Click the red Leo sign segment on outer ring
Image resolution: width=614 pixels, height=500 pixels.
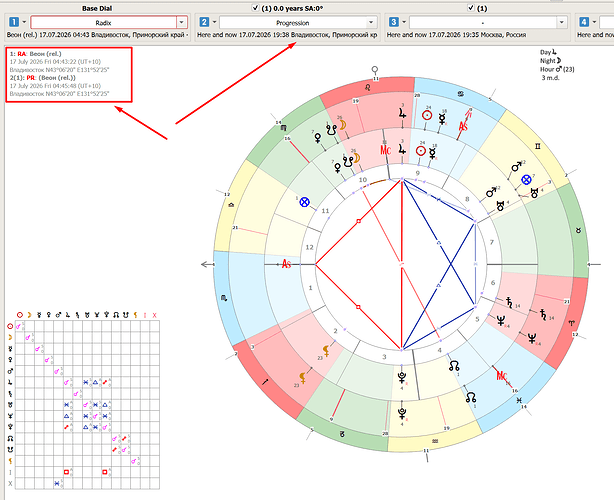pos(367,87)
